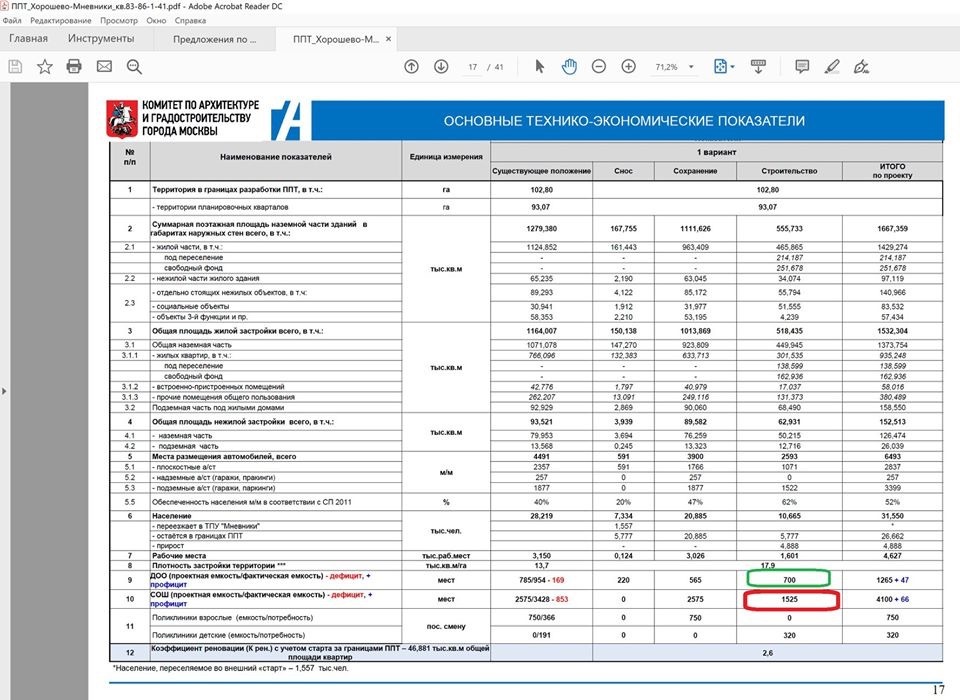Viewport: 960px width, 700px height.
Task: Open the Fill and Sign tool
Action: tap(861, 66)
